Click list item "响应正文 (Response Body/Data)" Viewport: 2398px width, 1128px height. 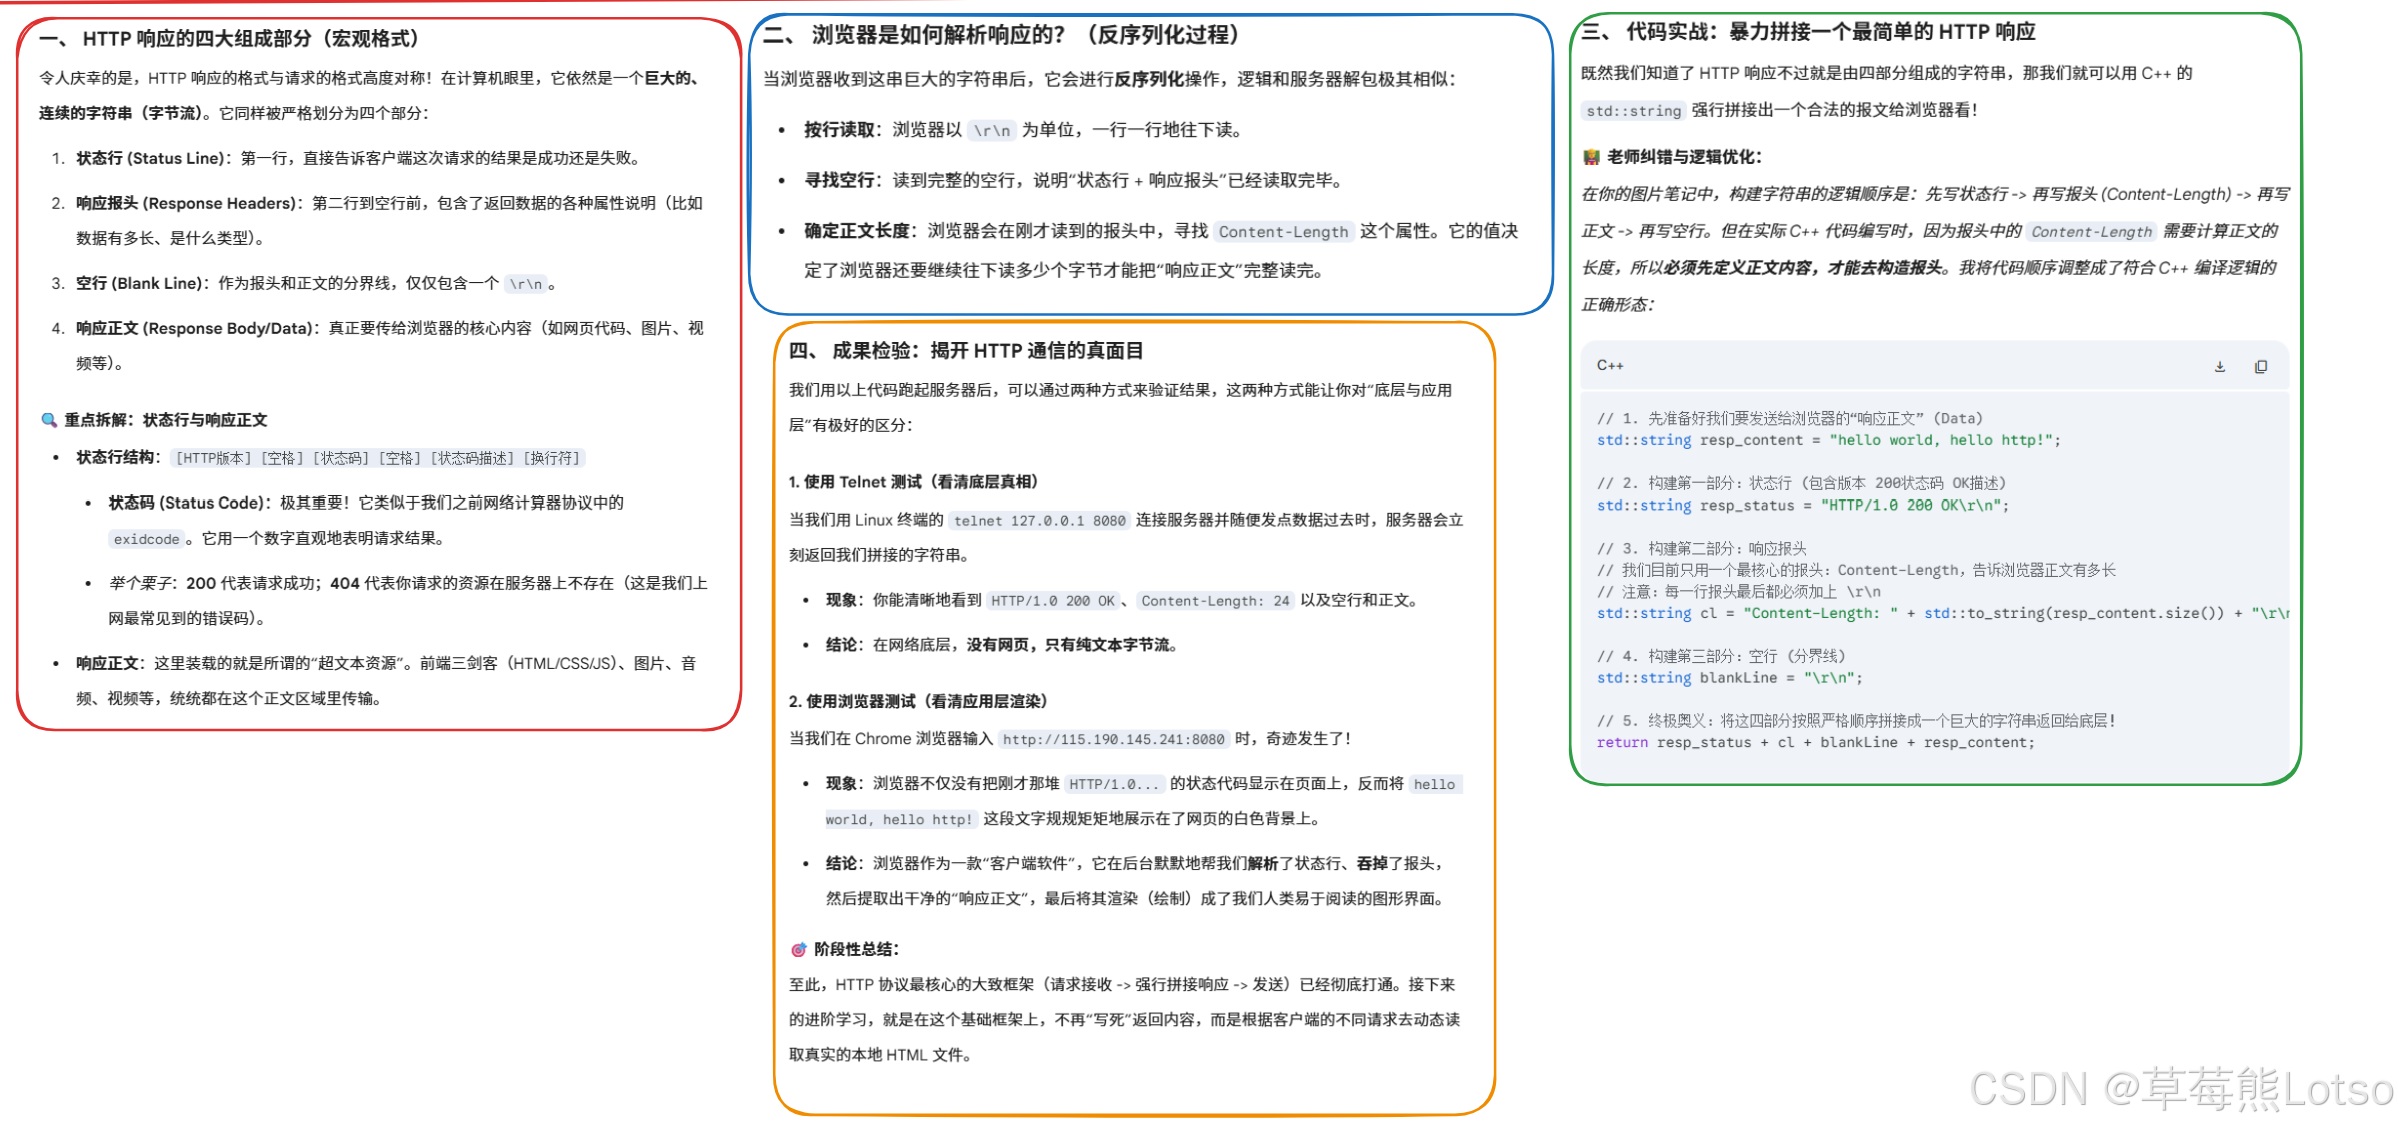[x=197, y=328]
